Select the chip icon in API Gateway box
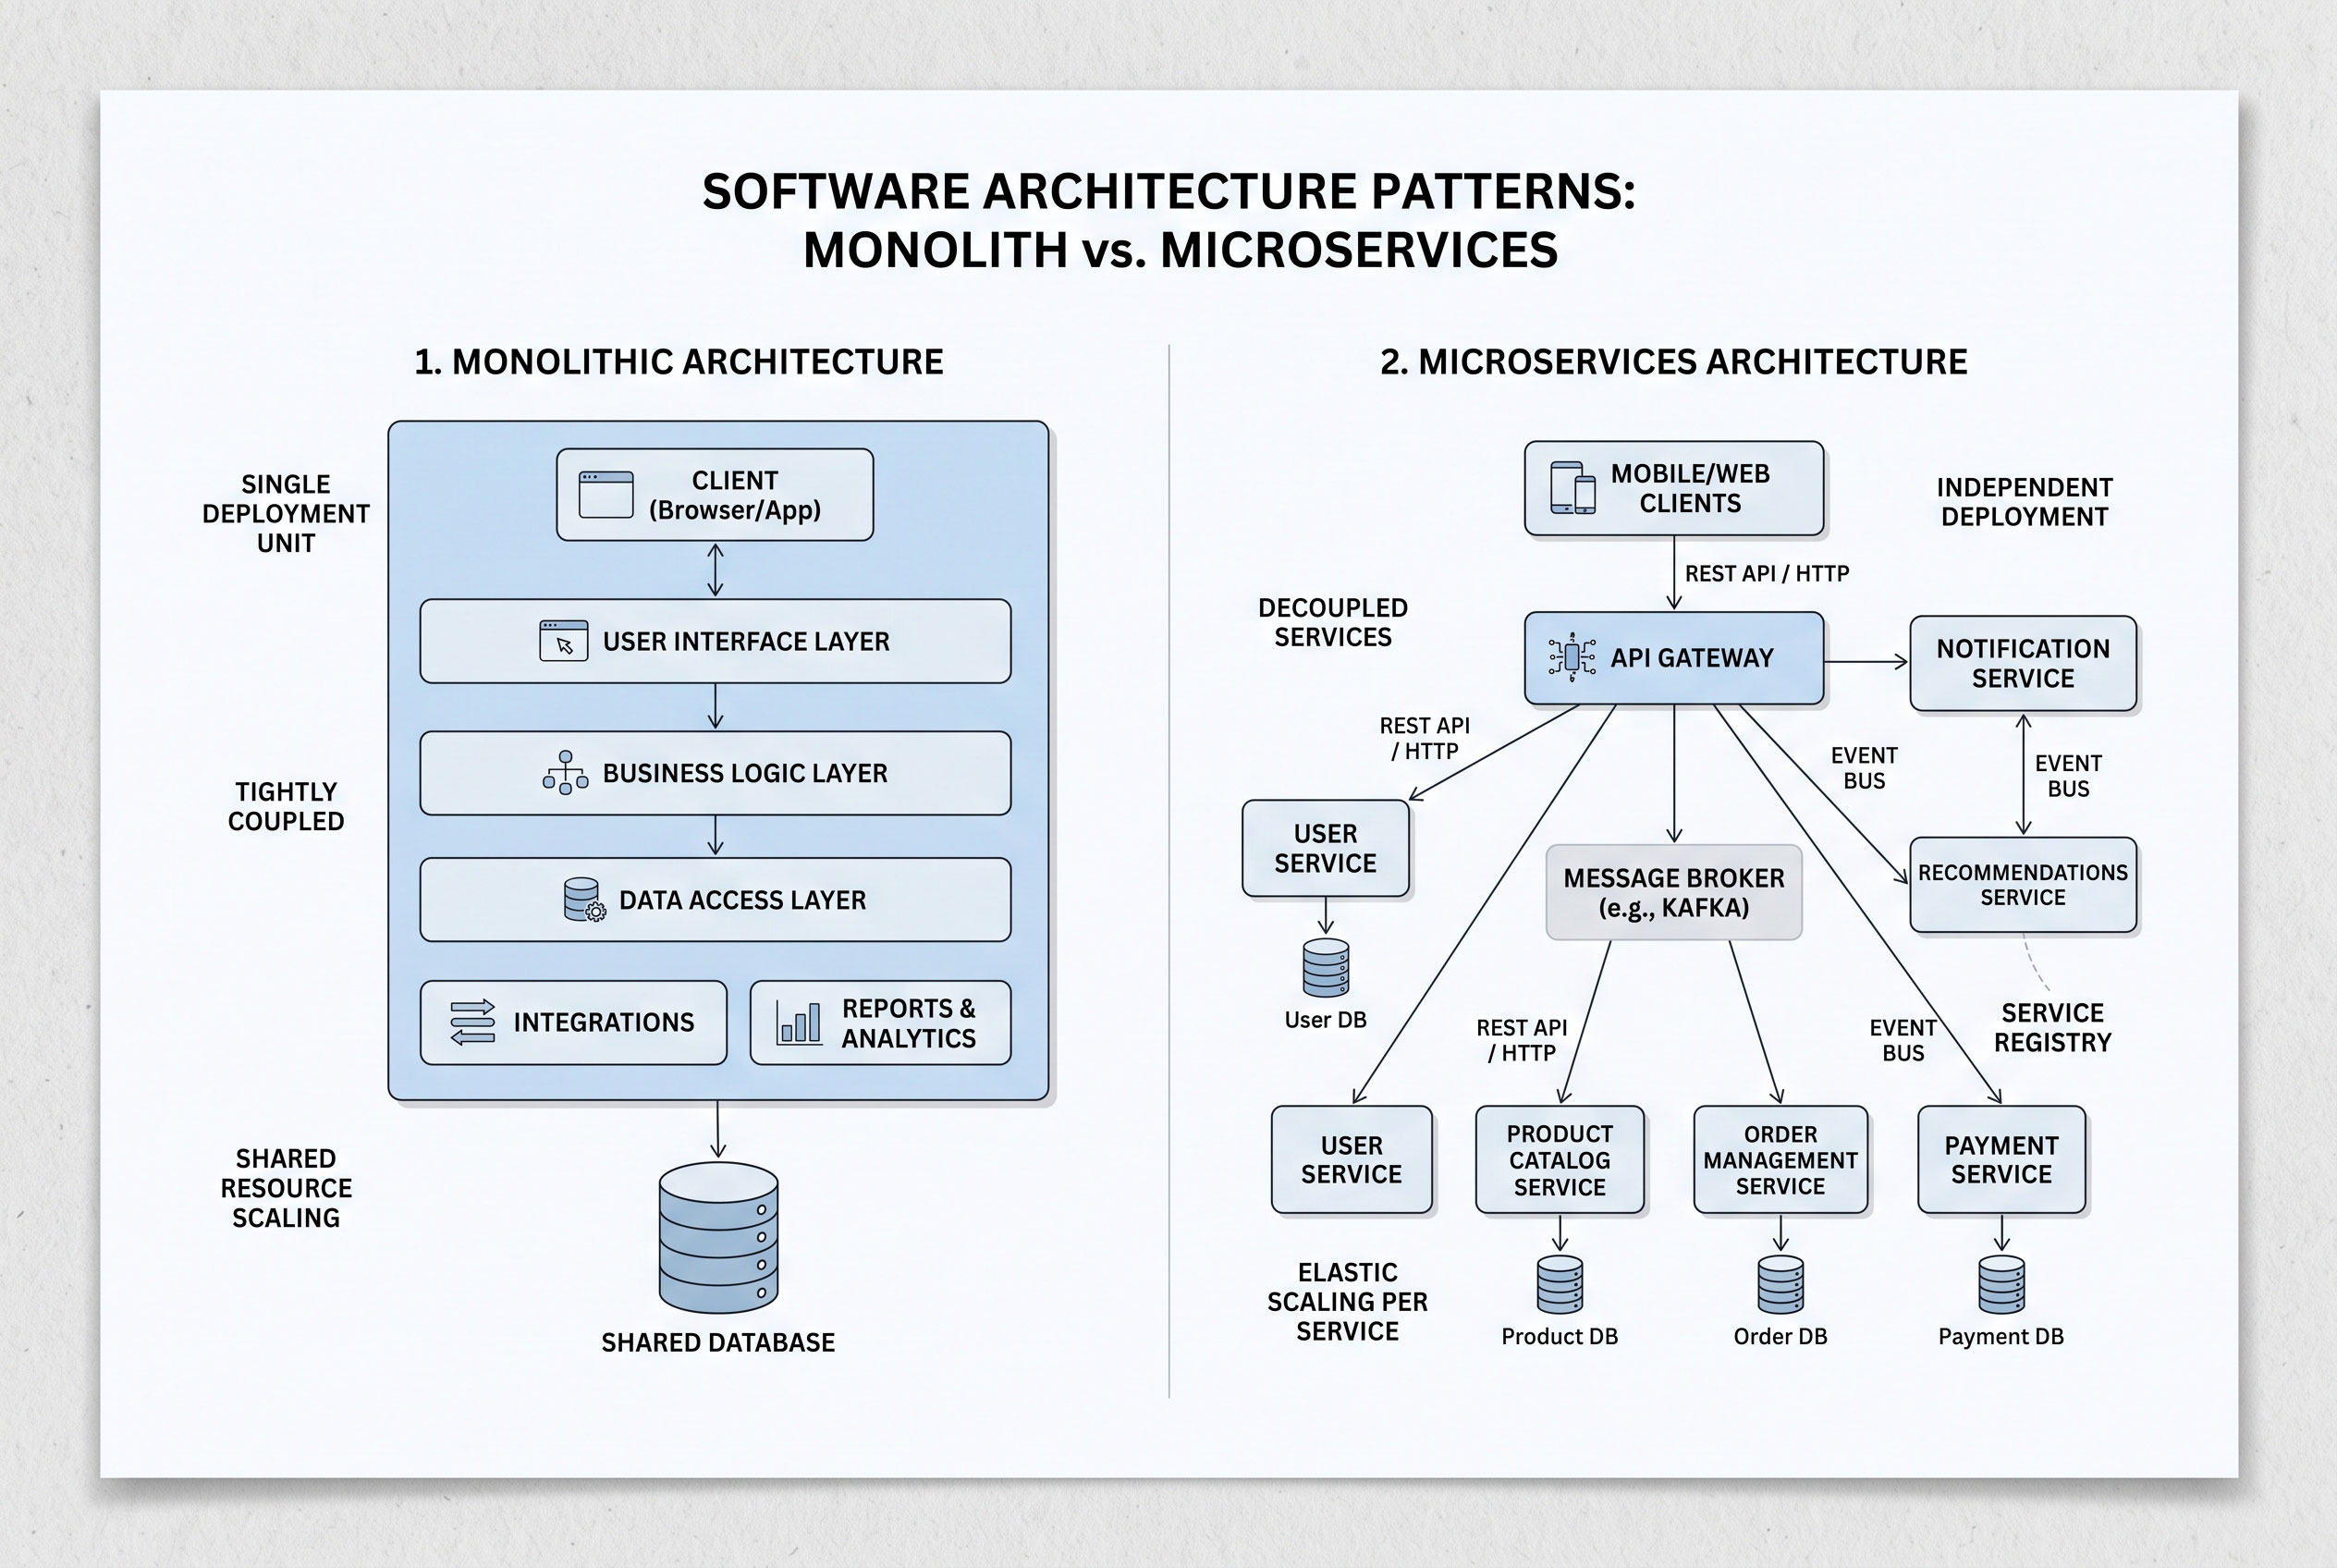The height and width of the screenshot is (1568, 2337). click(1572, 657)
